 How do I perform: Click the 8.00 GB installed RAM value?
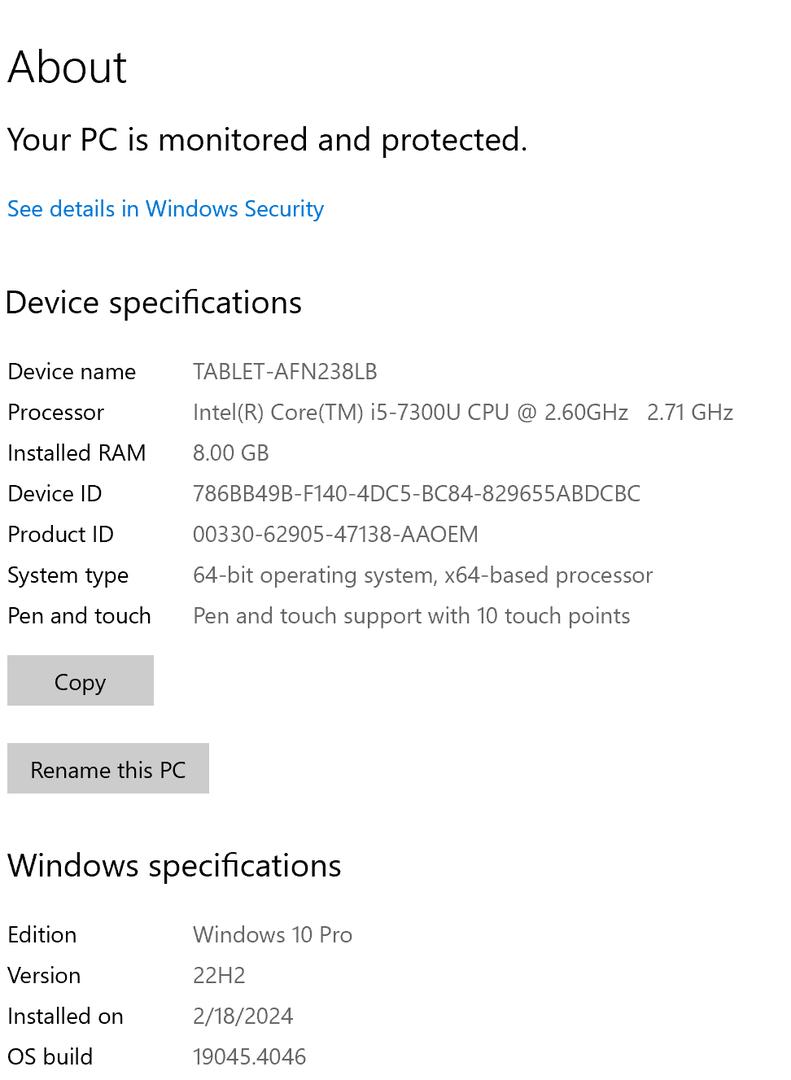pos(230,453)
